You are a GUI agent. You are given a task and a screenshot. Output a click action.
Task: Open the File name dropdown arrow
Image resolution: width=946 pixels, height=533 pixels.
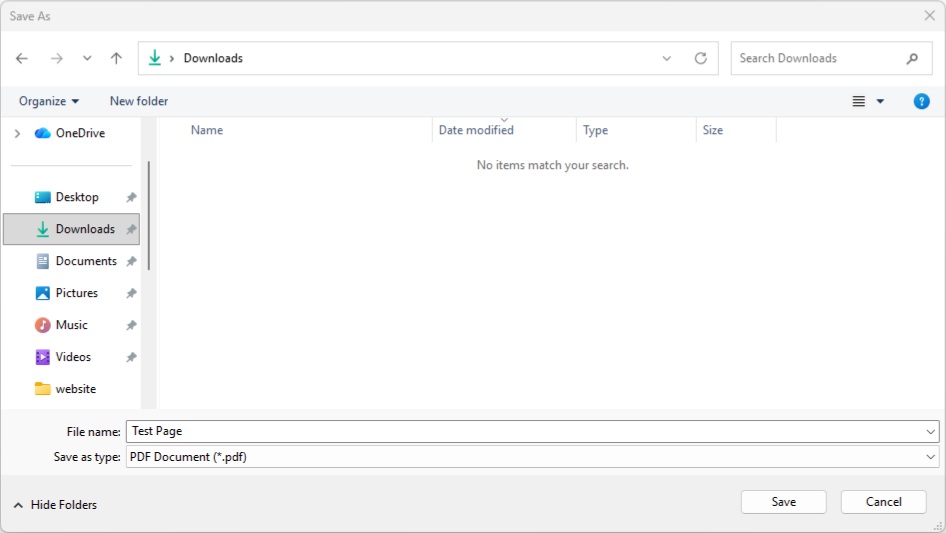[930, 432]
